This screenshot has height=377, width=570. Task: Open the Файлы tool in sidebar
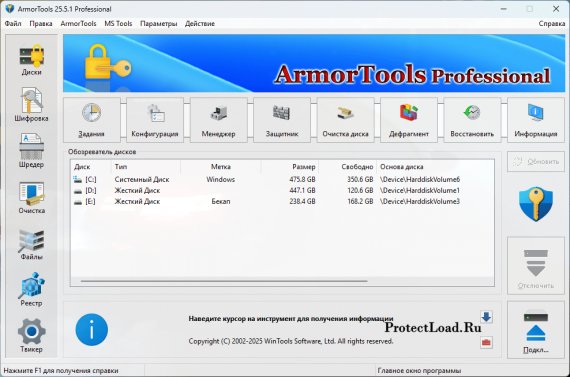click(x=31, y=244)
